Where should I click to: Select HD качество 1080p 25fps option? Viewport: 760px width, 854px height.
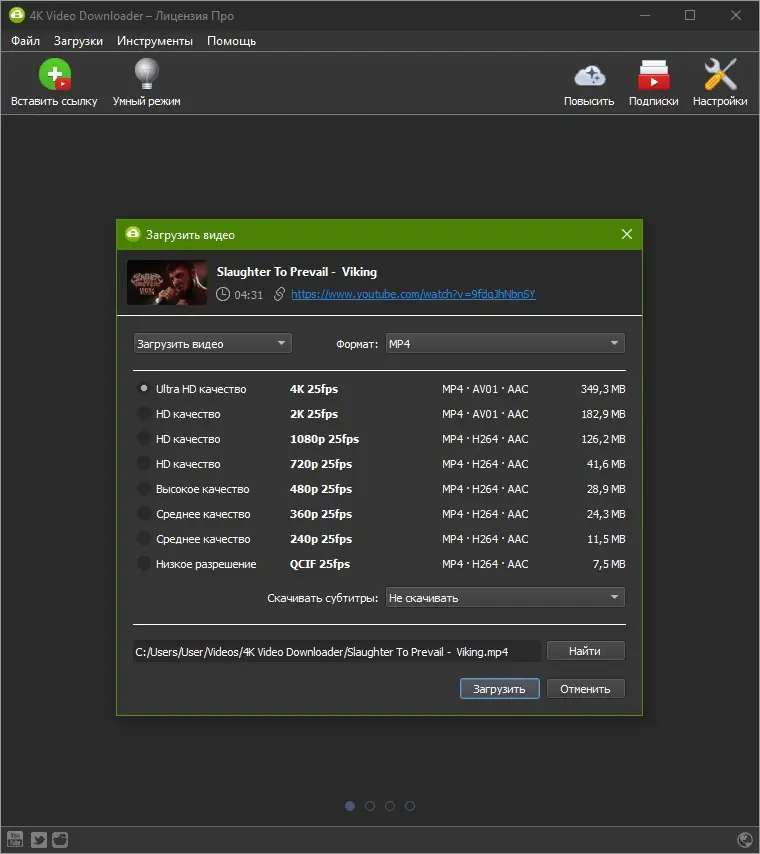(144, 438)
